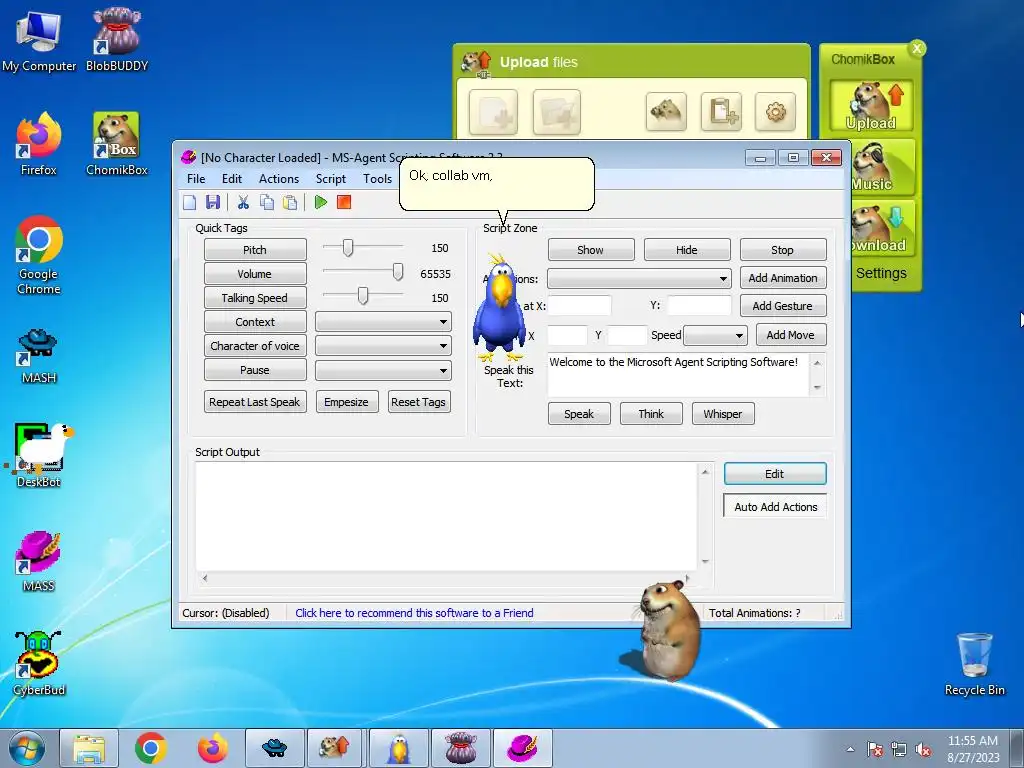Click Repeat Last Speak button
Screen dimensions: 1024x768
pyautogui.click(x=255, y=402)
